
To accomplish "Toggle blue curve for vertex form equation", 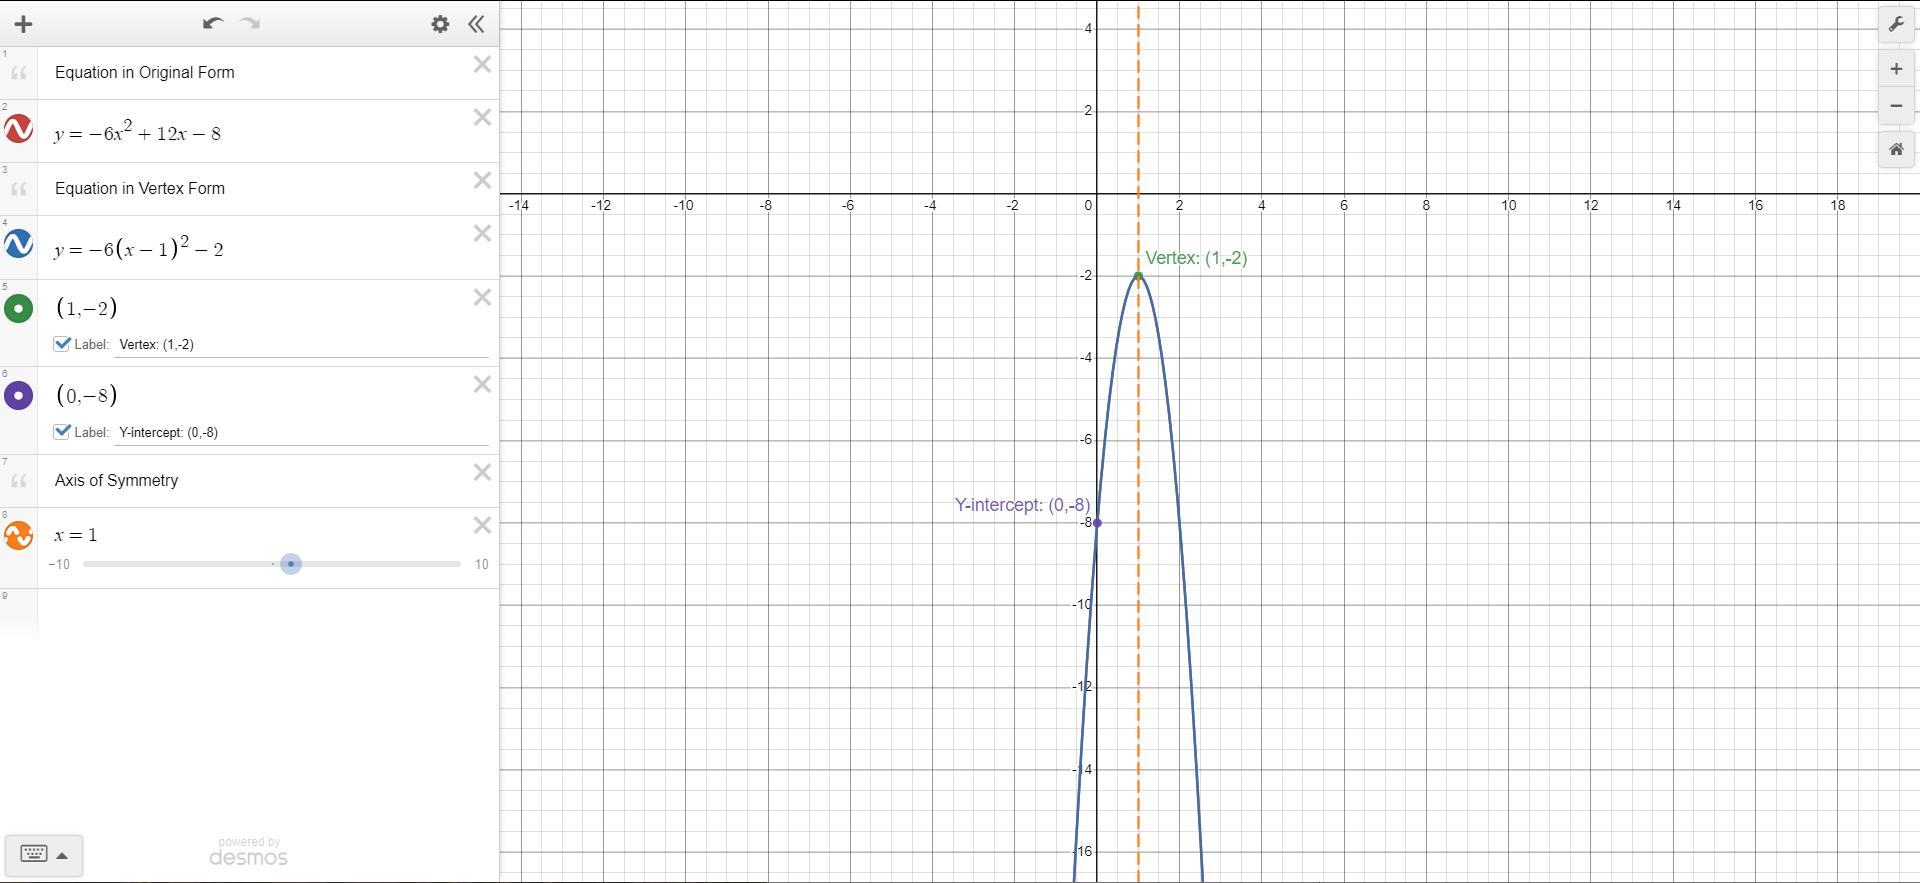I will pyautogui.click(x=19, y=244).
